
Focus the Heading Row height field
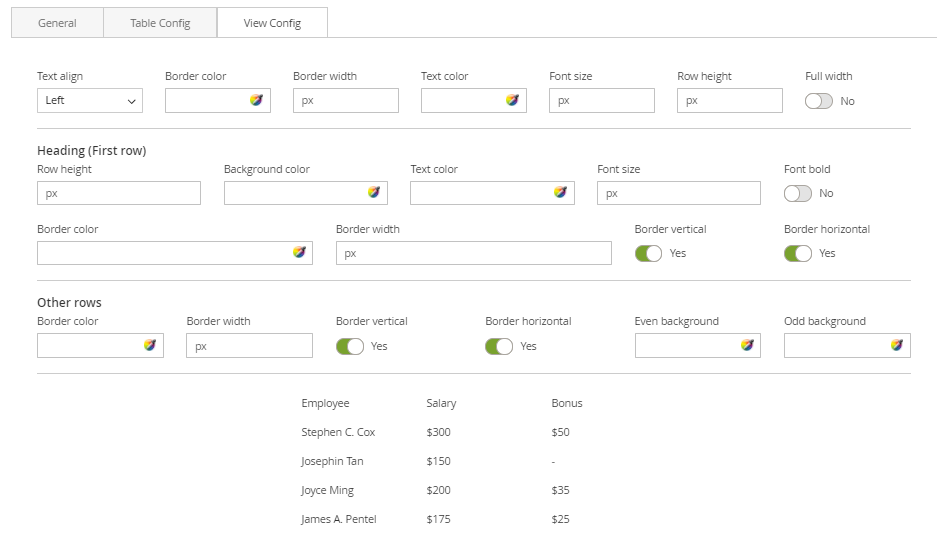click(x=118, y=193)
